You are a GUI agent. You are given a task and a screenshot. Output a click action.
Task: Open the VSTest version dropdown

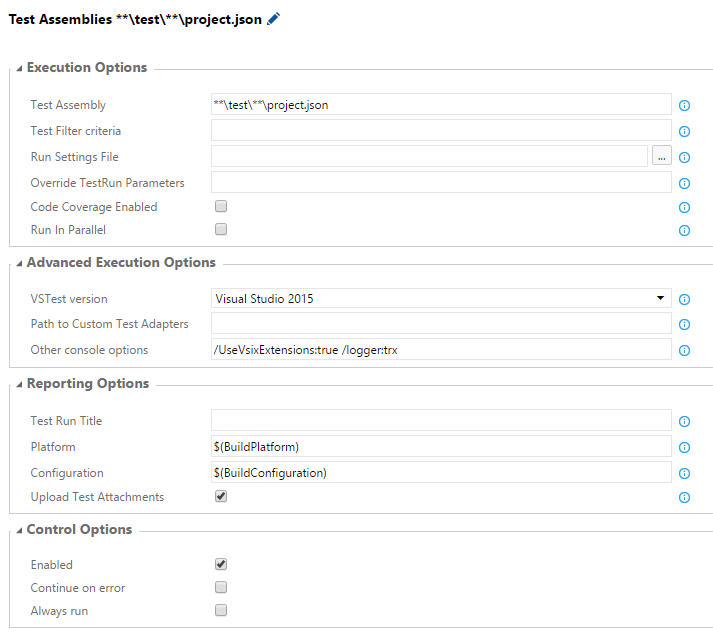440,298
